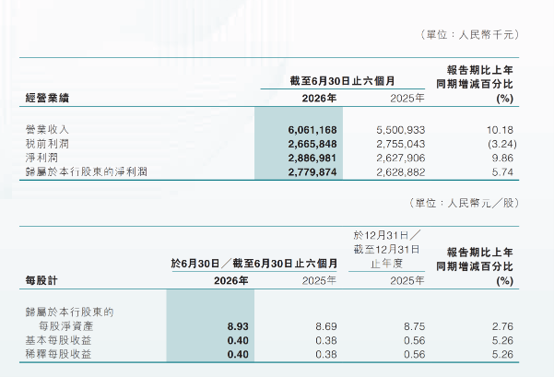Viewport: 554px width, 377px height.
Task: Click the negative change (3.24)
Action: point(502,144)
